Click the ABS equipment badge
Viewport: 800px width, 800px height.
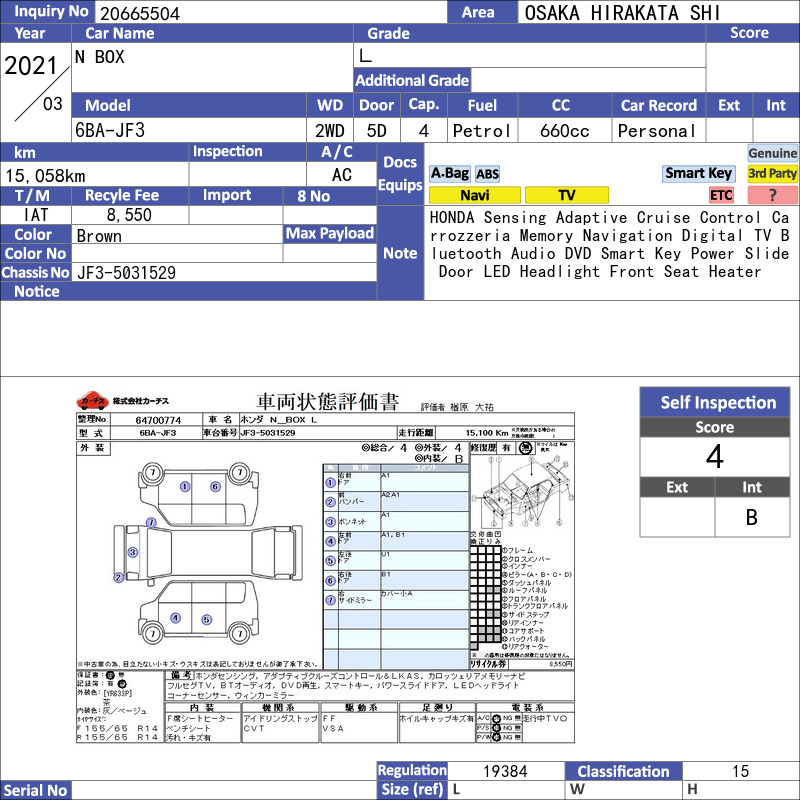coord(487,174)
